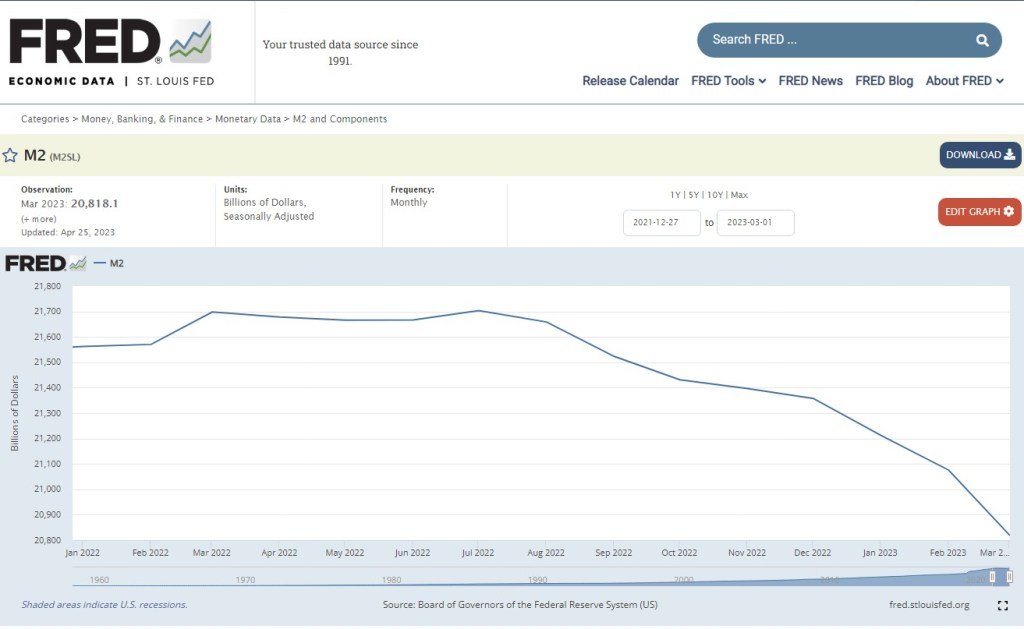The image size is (1024, 629).
Task: Click the start date field 2021-12-27
Action: (661, 223)
